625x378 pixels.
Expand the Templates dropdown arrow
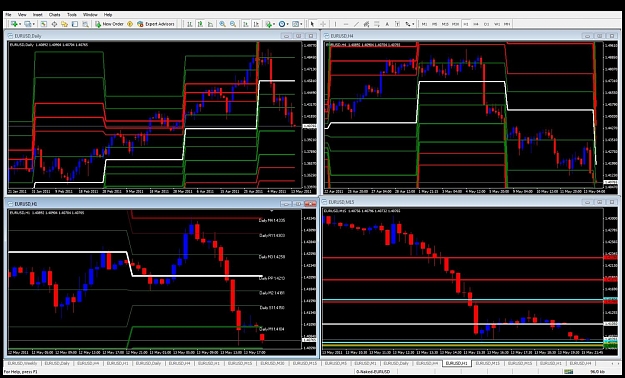click(301, 24)
